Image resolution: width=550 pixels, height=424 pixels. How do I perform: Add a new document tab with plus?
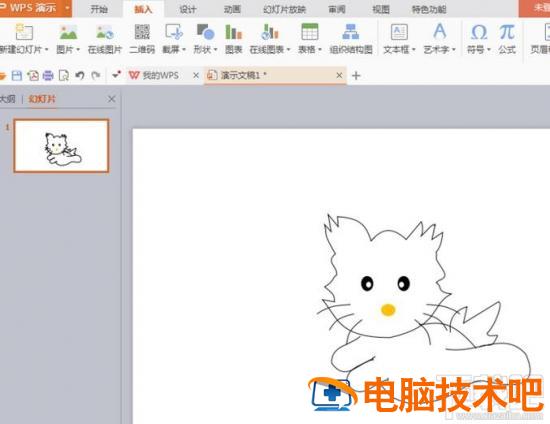[356, 76]
